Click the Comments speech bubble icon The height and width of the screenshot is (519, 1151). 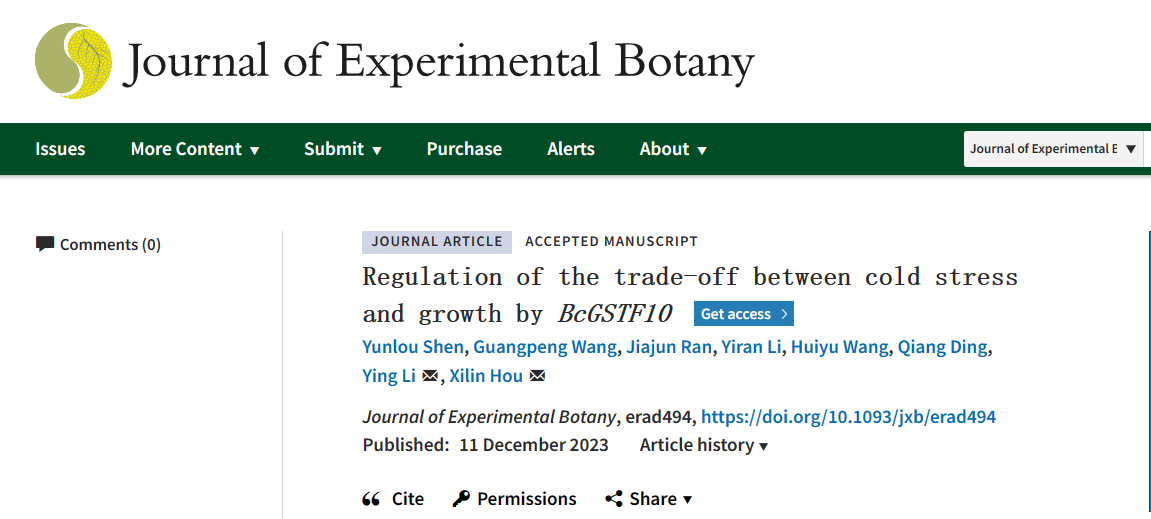pos(45,244)
